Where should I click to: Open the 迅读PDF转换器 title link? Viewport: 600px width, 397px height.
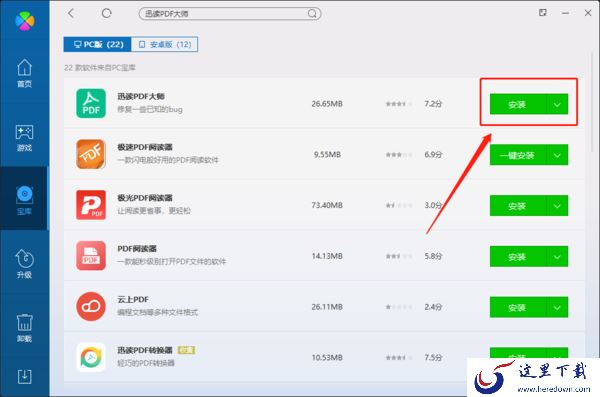click(x=145, y=350)
